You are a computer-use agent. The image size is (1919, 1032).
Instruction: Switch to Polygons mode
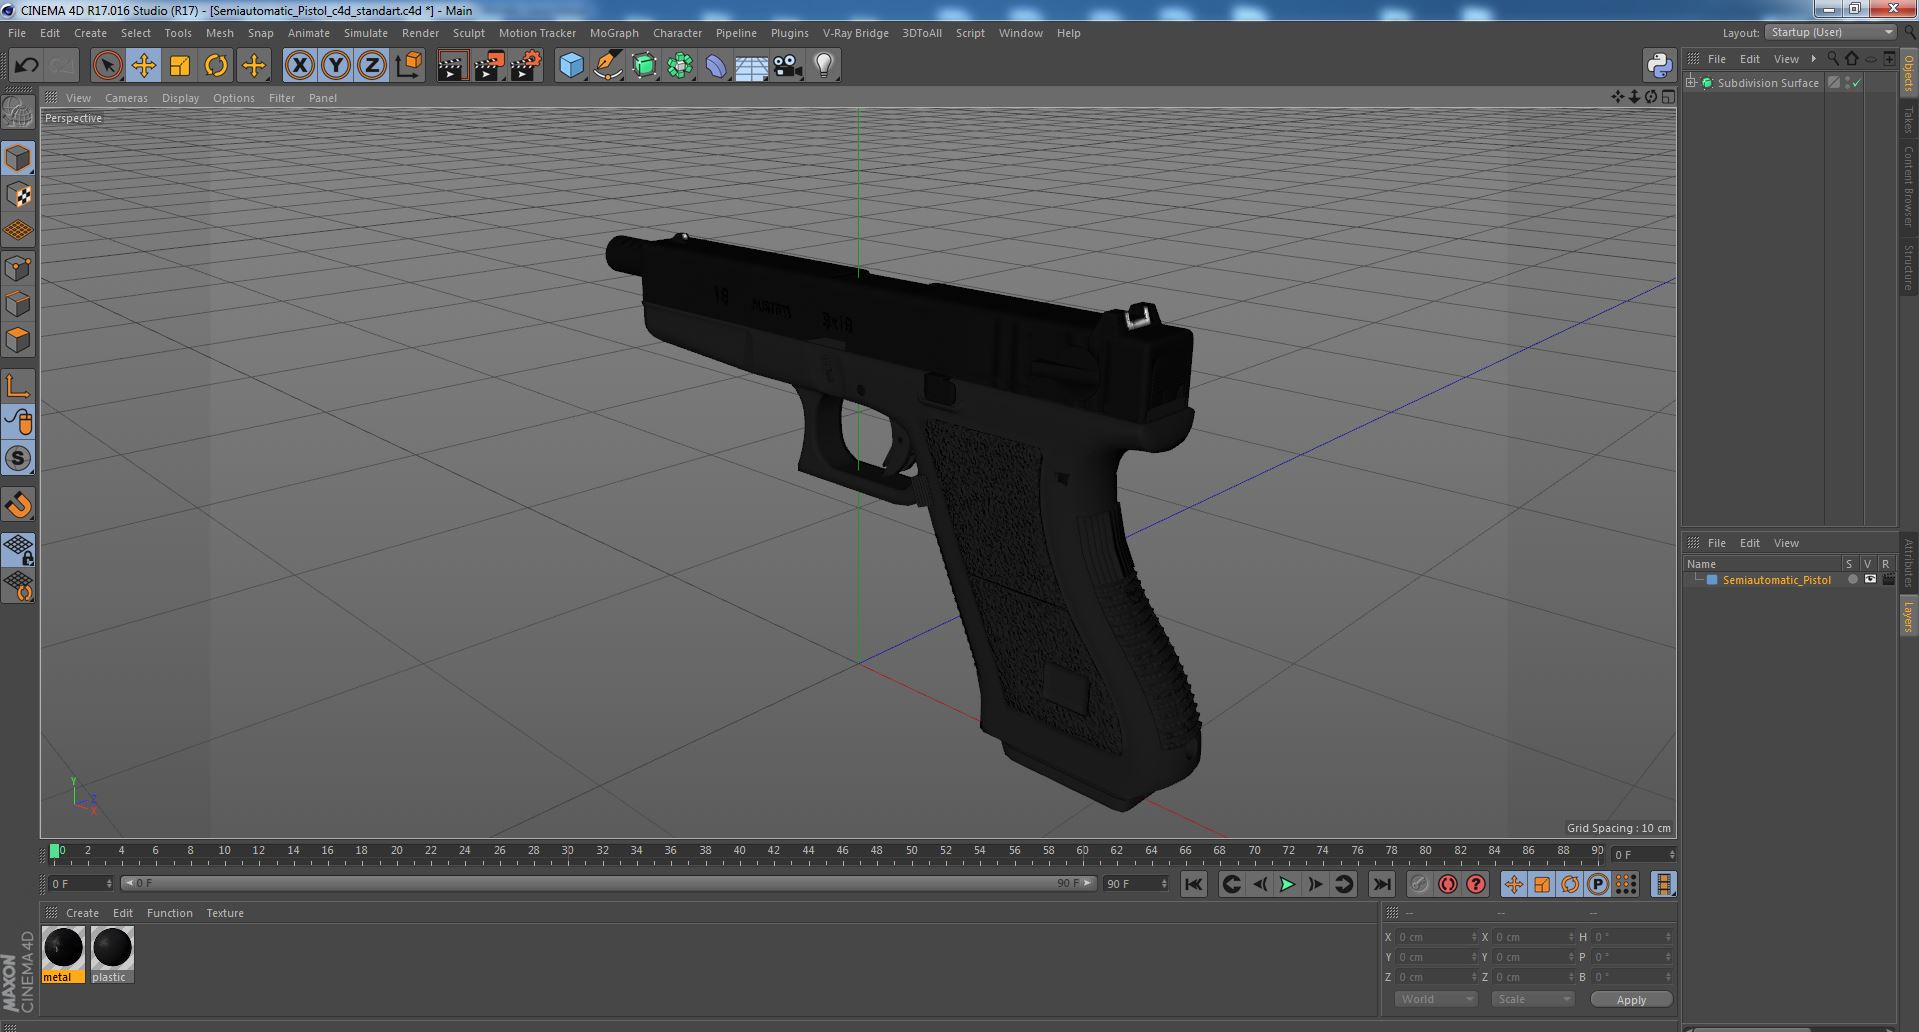coord(18,340)
